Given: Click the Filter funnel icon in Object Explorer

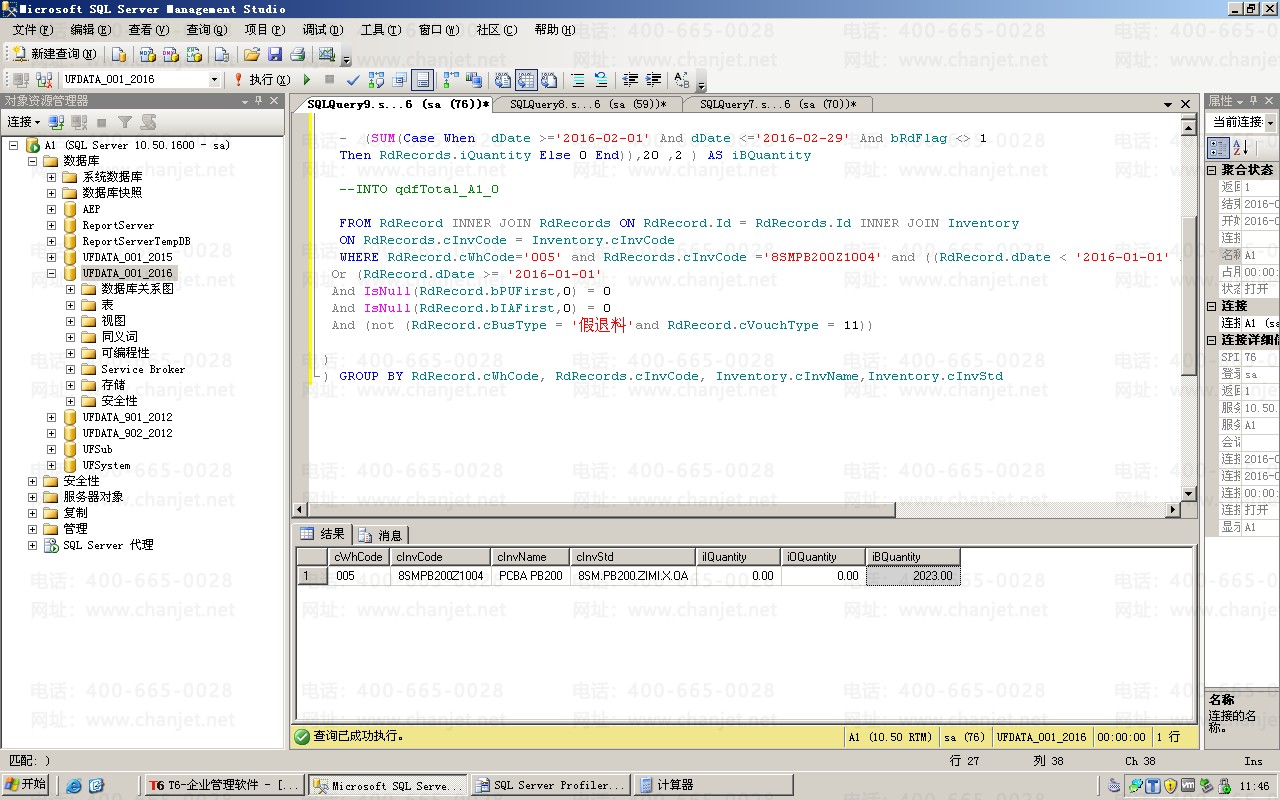Looking at the screenshot, I should (125, 122).
